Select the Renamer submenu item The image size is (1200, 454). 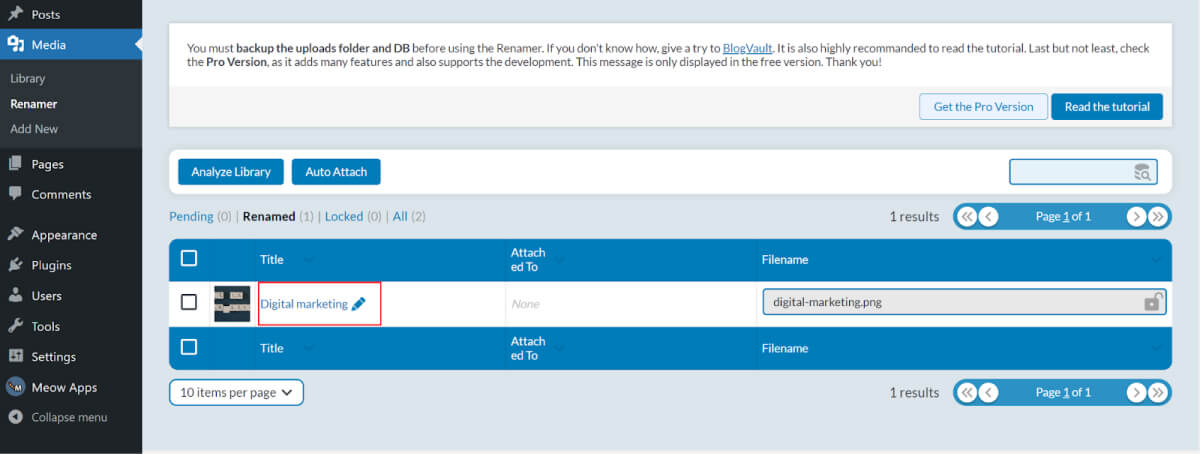coord(34,103)
